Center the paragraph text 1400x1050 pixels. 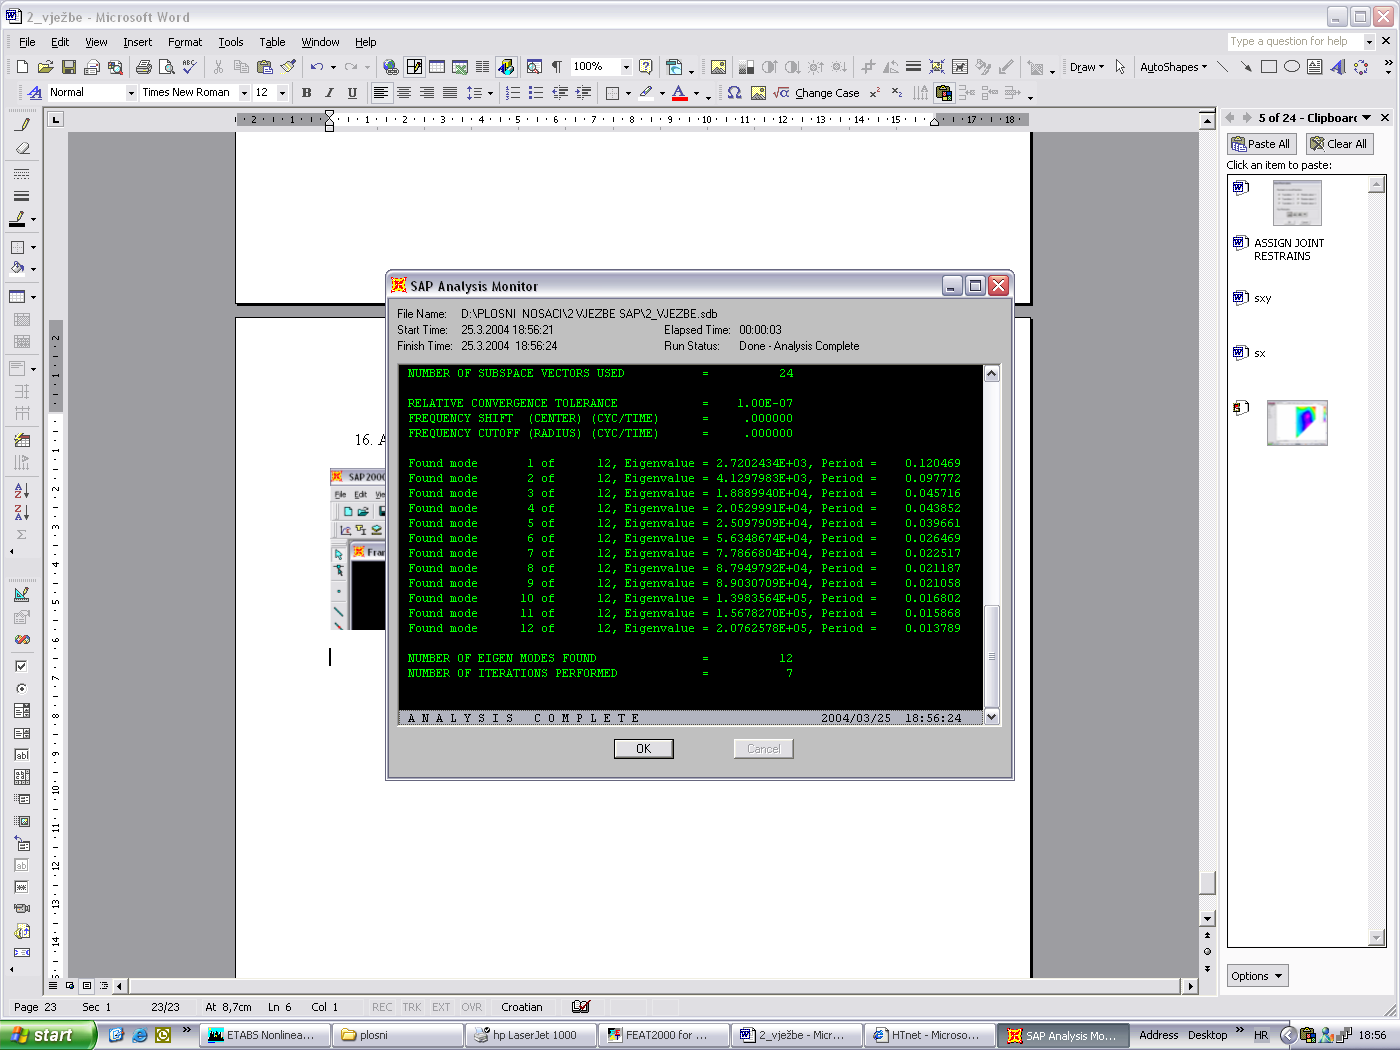[404, 93]
